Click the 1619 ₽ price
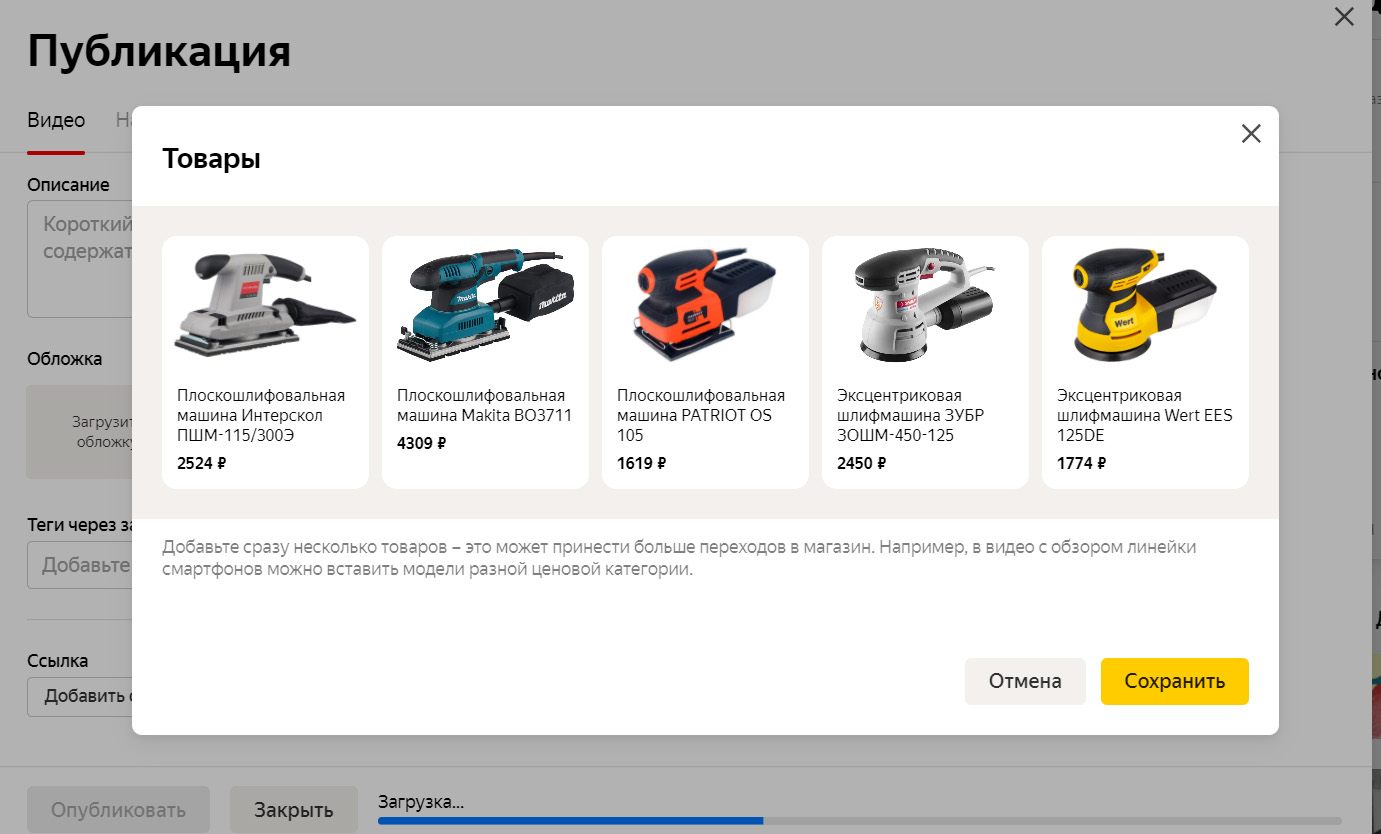Image resolution: width=1381 pixels, height=834 pixels. tap(641, 463)
